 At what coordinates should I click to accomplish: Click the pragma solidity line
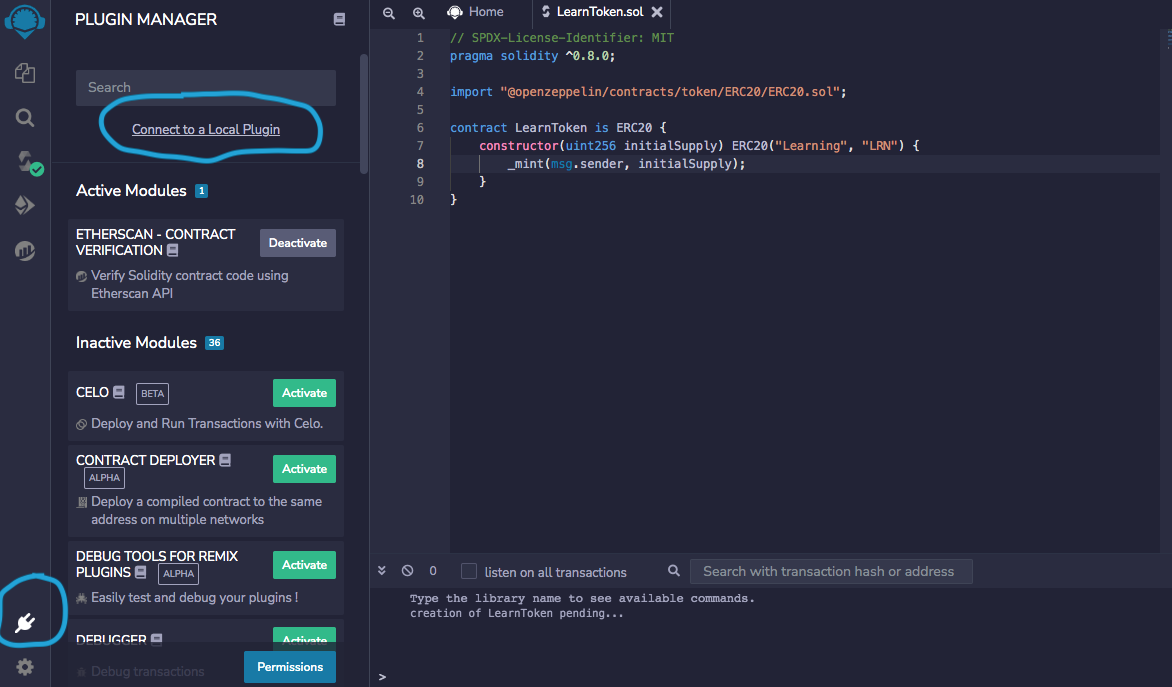[x=532, y=56]
